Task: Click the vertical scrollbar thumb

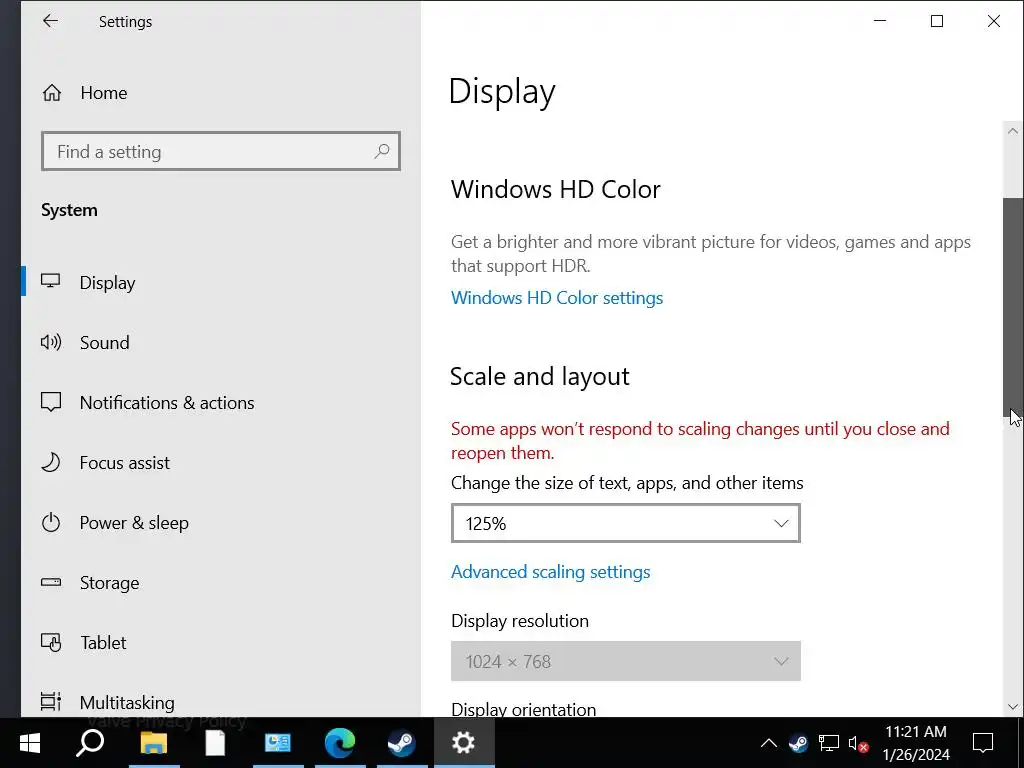Action: (1013, 307)
